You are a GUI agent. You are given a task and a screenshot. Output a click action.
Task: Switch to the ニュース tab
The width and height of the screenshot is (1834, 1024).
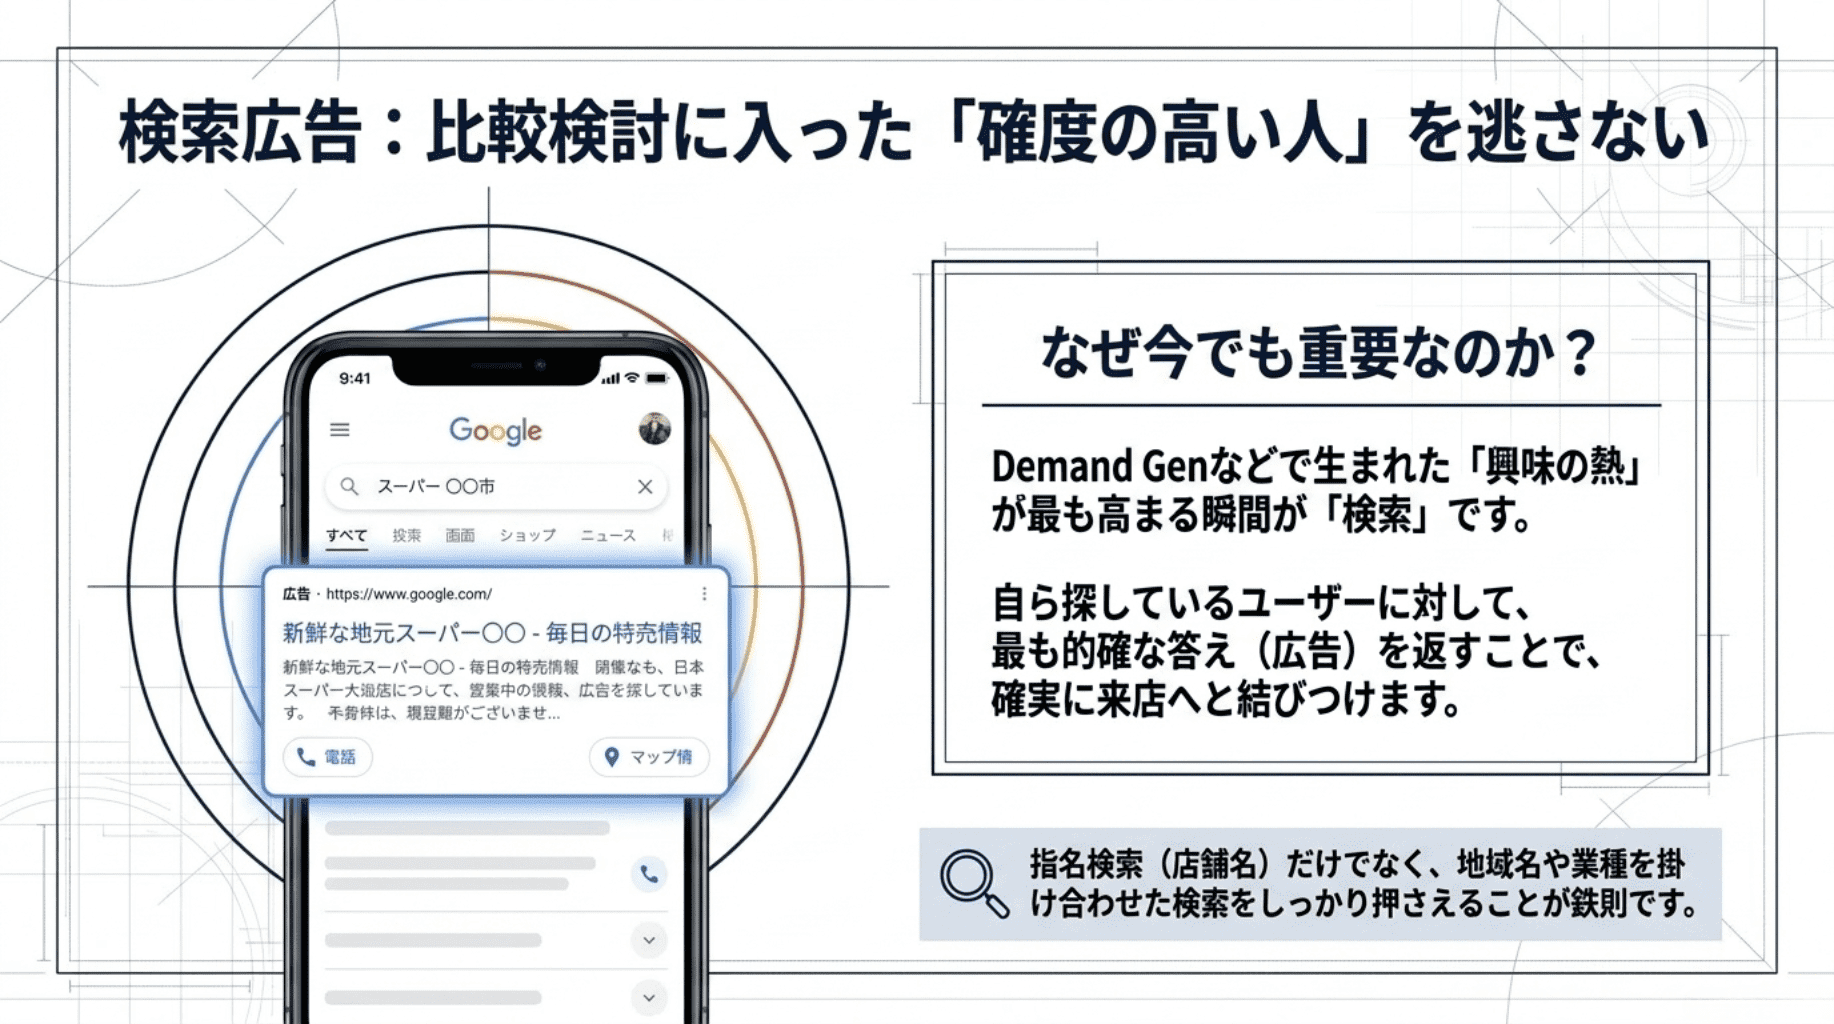(x=608, y=535)
